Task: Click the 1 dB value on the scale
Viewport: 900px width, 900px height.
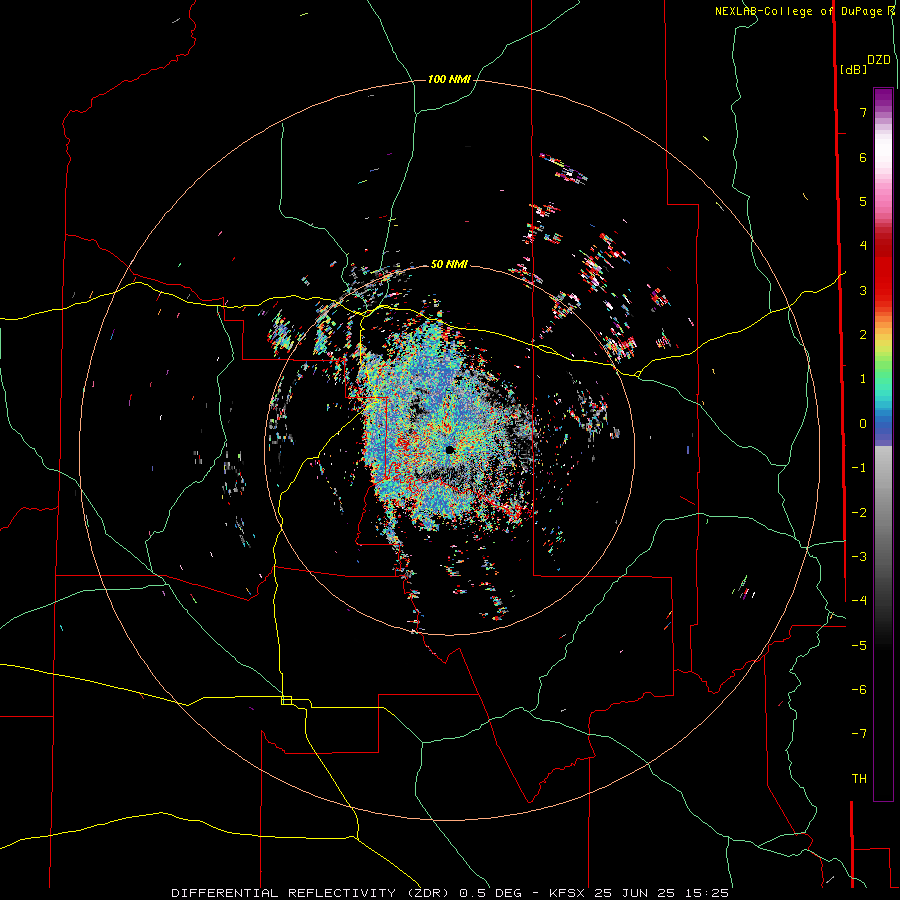Action: 863,379
